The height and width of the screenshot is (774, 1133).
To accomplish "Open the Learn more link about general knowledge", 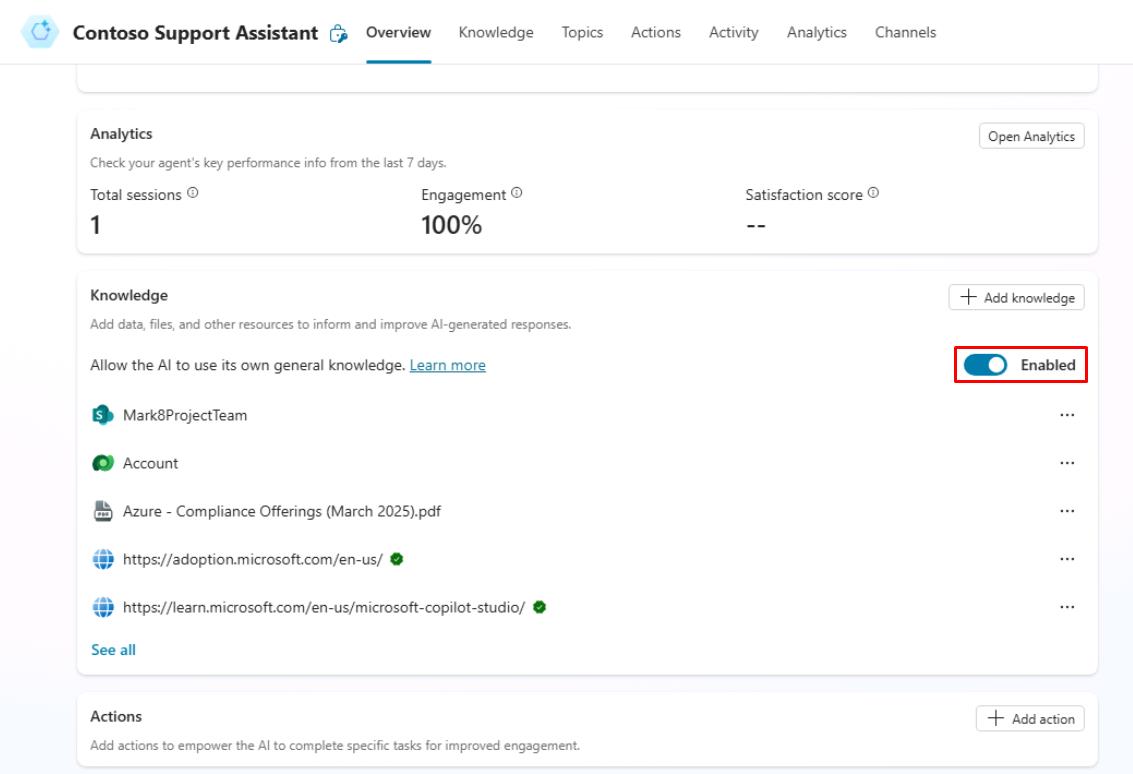I will 447,365.
